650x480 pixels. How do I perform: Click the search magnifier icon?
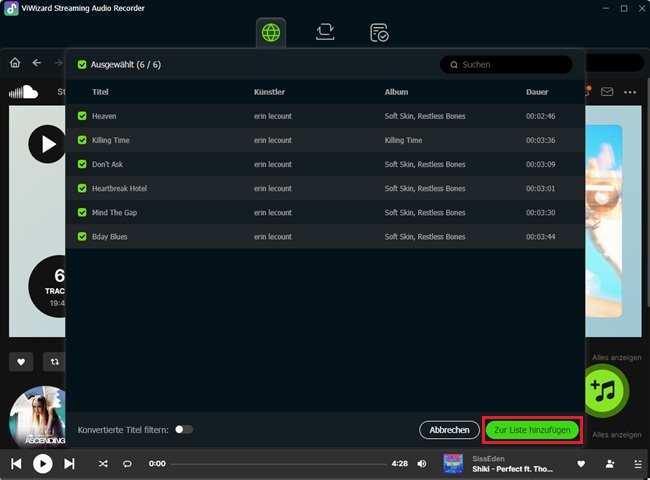pyautogui.click(x=454, y=65)
